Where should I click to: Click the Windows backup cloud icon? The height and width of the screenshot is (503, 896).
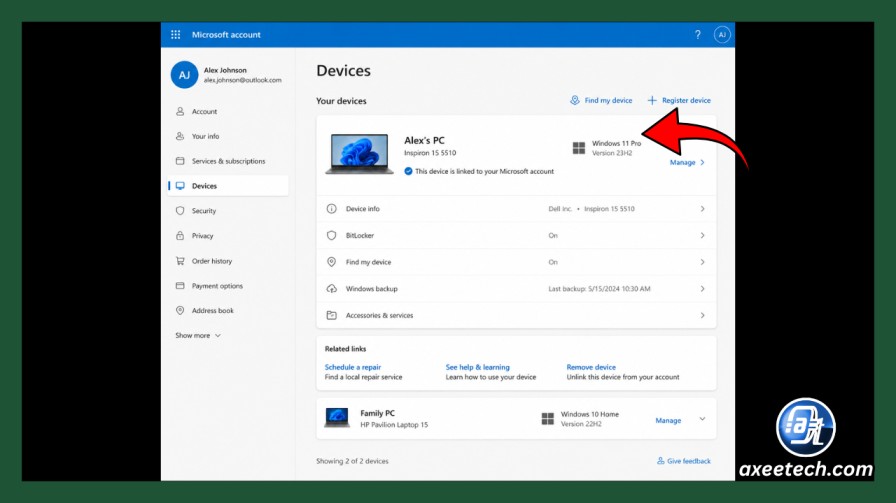coord(331,289)
